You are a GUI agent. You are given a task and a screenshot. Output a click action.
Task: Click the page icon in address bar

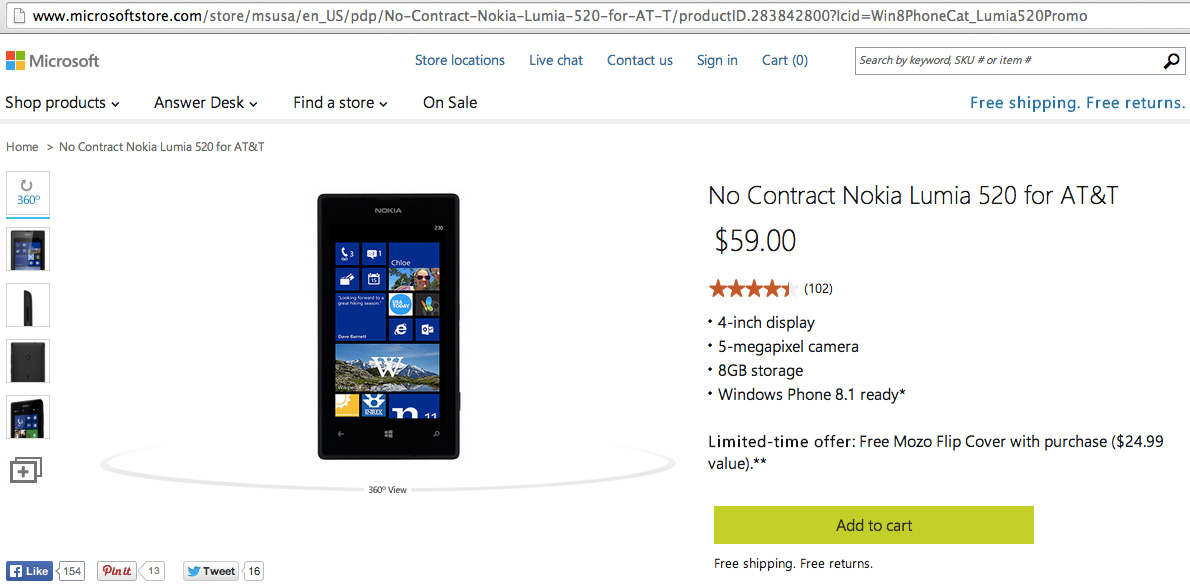click(16, 14)
